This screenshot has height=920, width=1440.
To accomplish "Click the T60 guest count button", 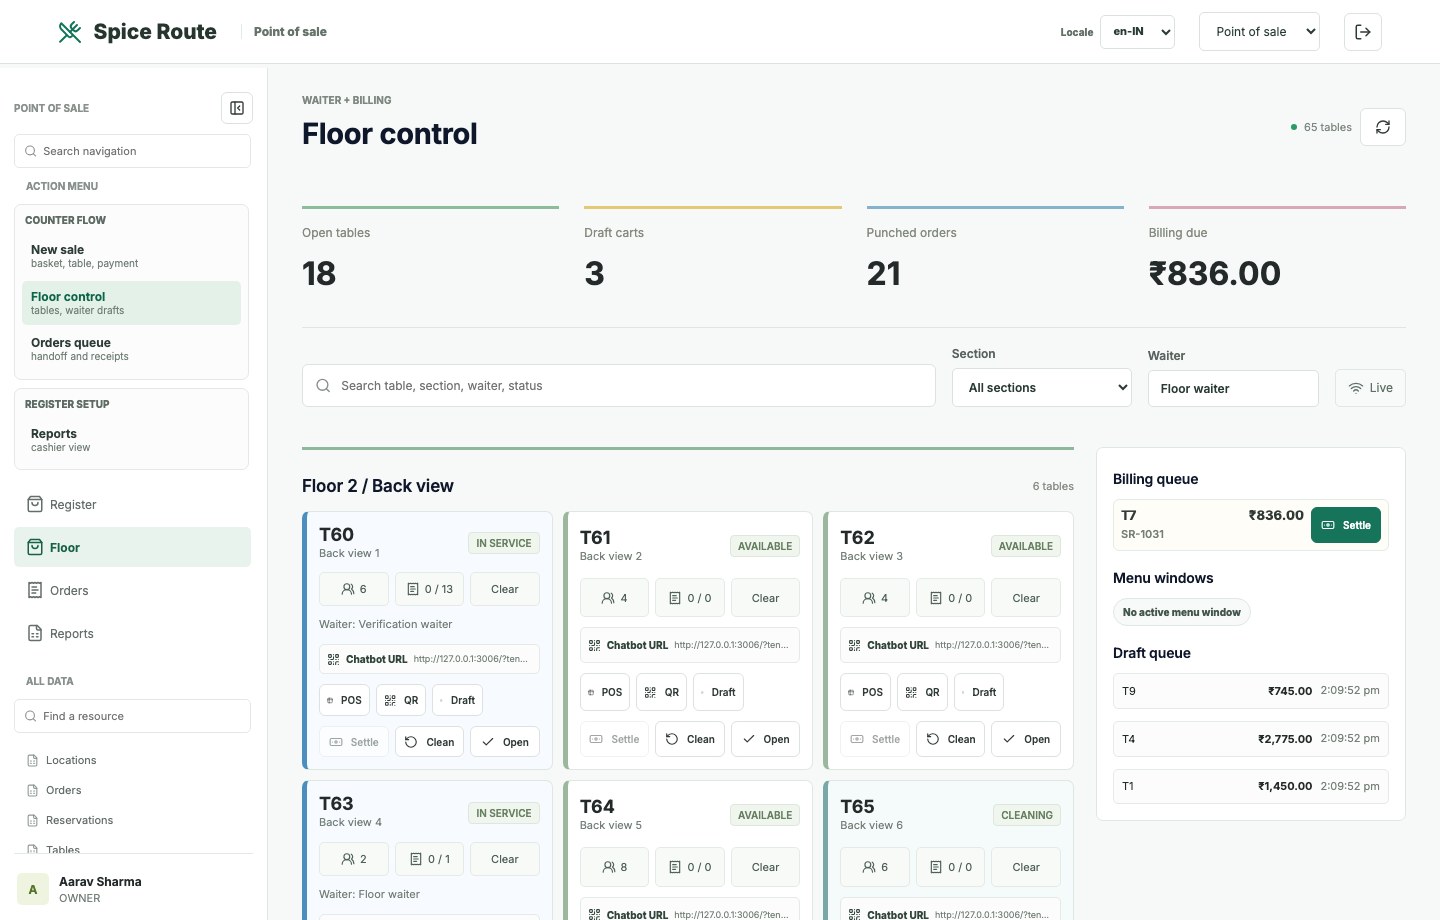I will pos(354,589).
